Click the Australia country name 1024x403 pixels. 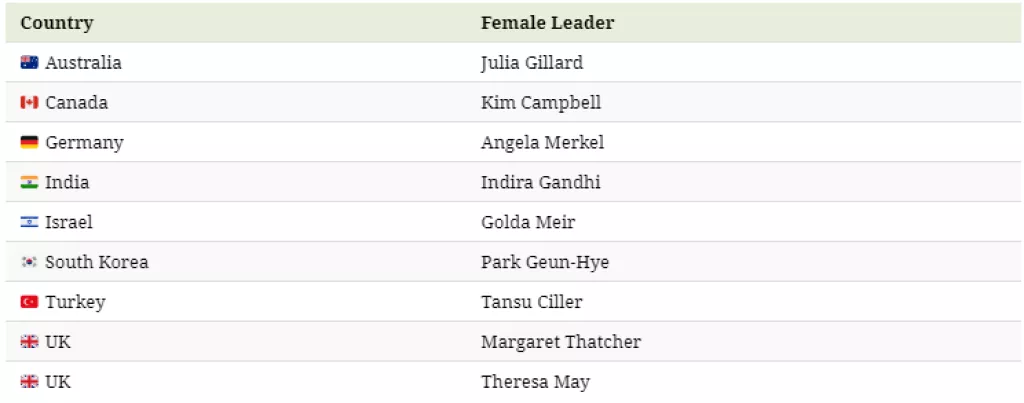point(83,62)
